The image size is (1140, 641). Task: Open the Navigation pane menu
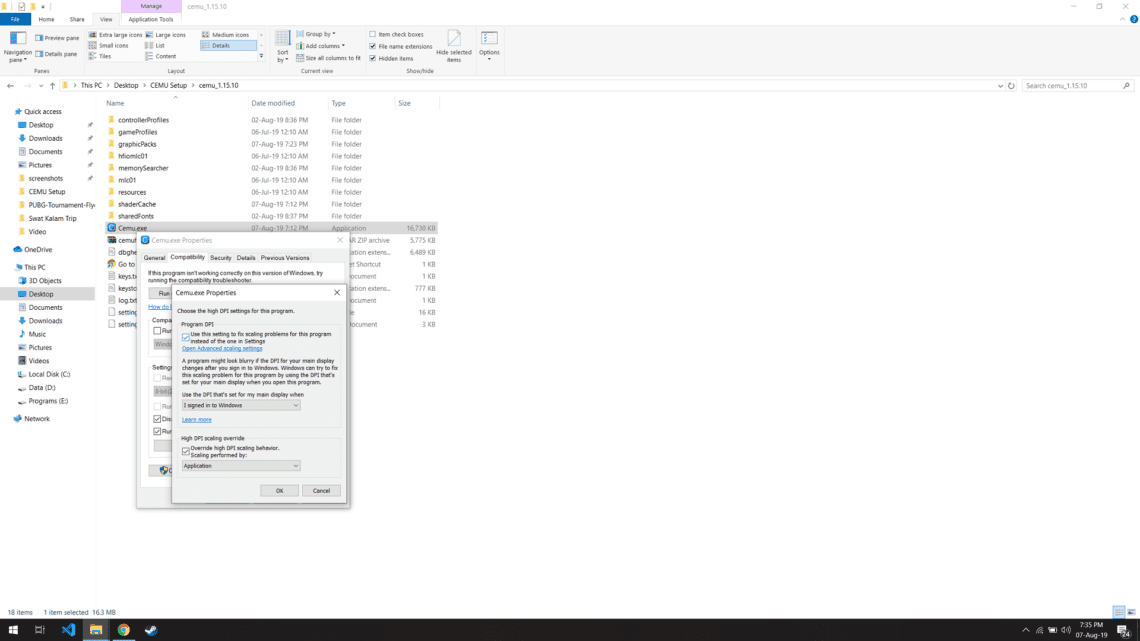17,47
